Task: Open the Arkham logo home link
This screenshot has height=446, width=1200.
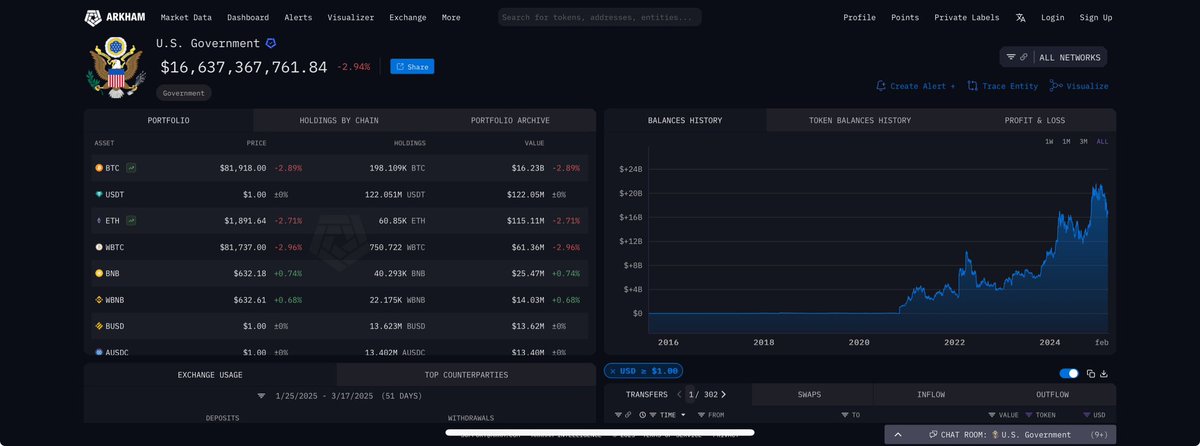Action: pos(113,17)
